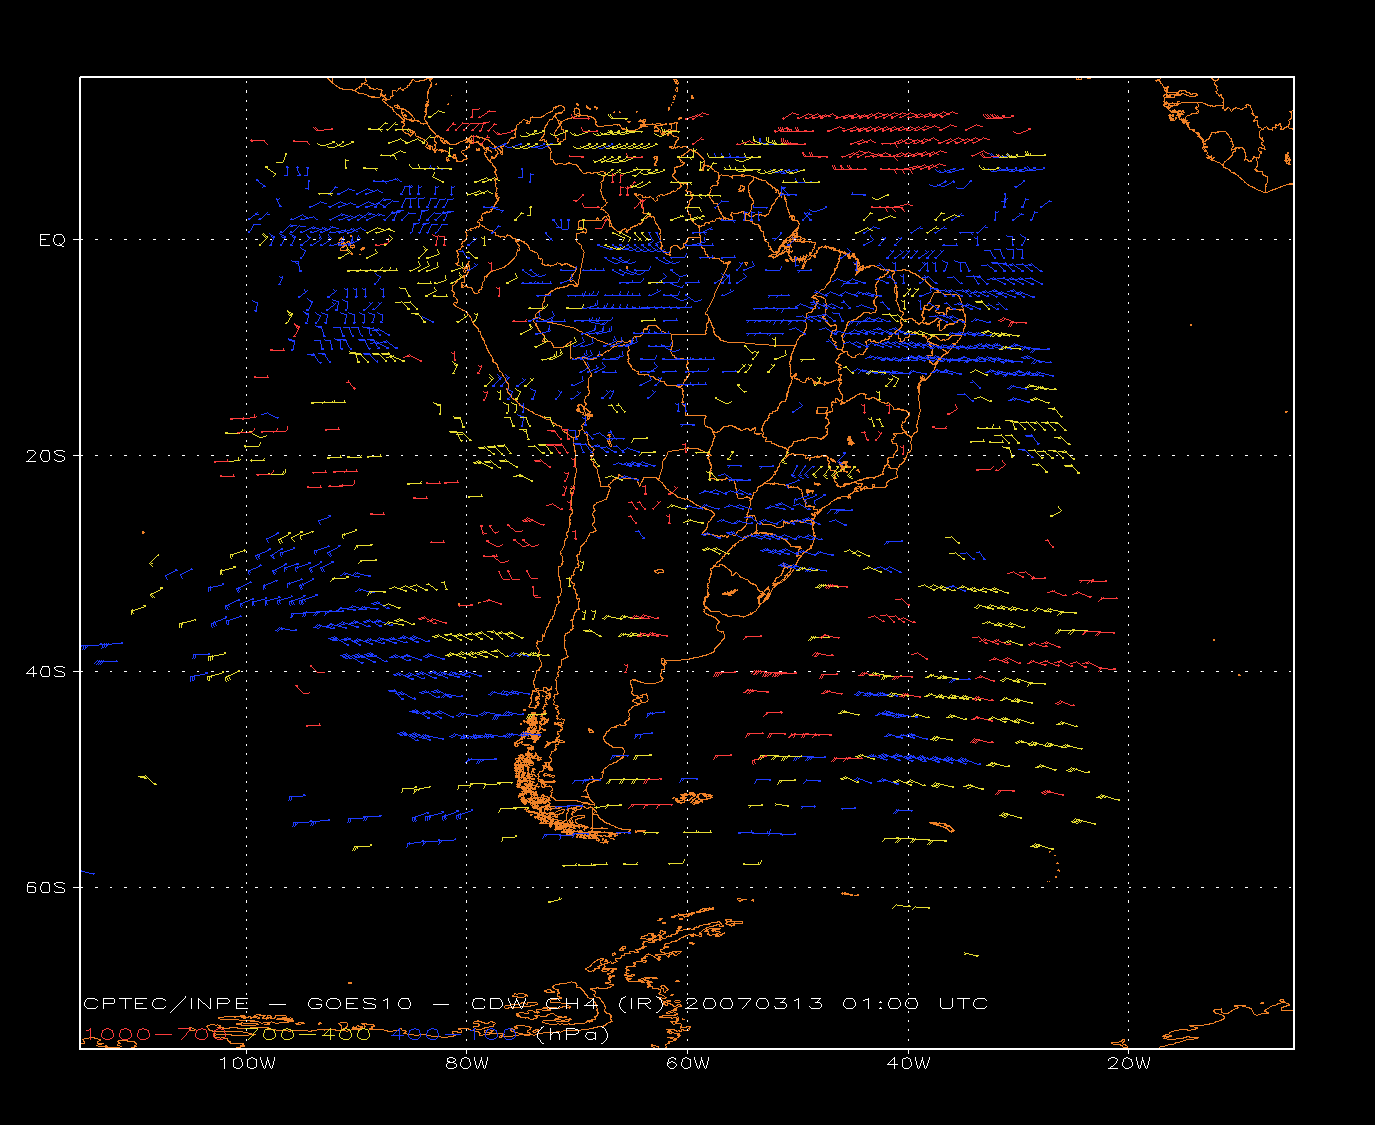The width and height of the screenshot is (1375, 1125).
Task: Click the 40S latitude label
Action: tap(46, 672)
